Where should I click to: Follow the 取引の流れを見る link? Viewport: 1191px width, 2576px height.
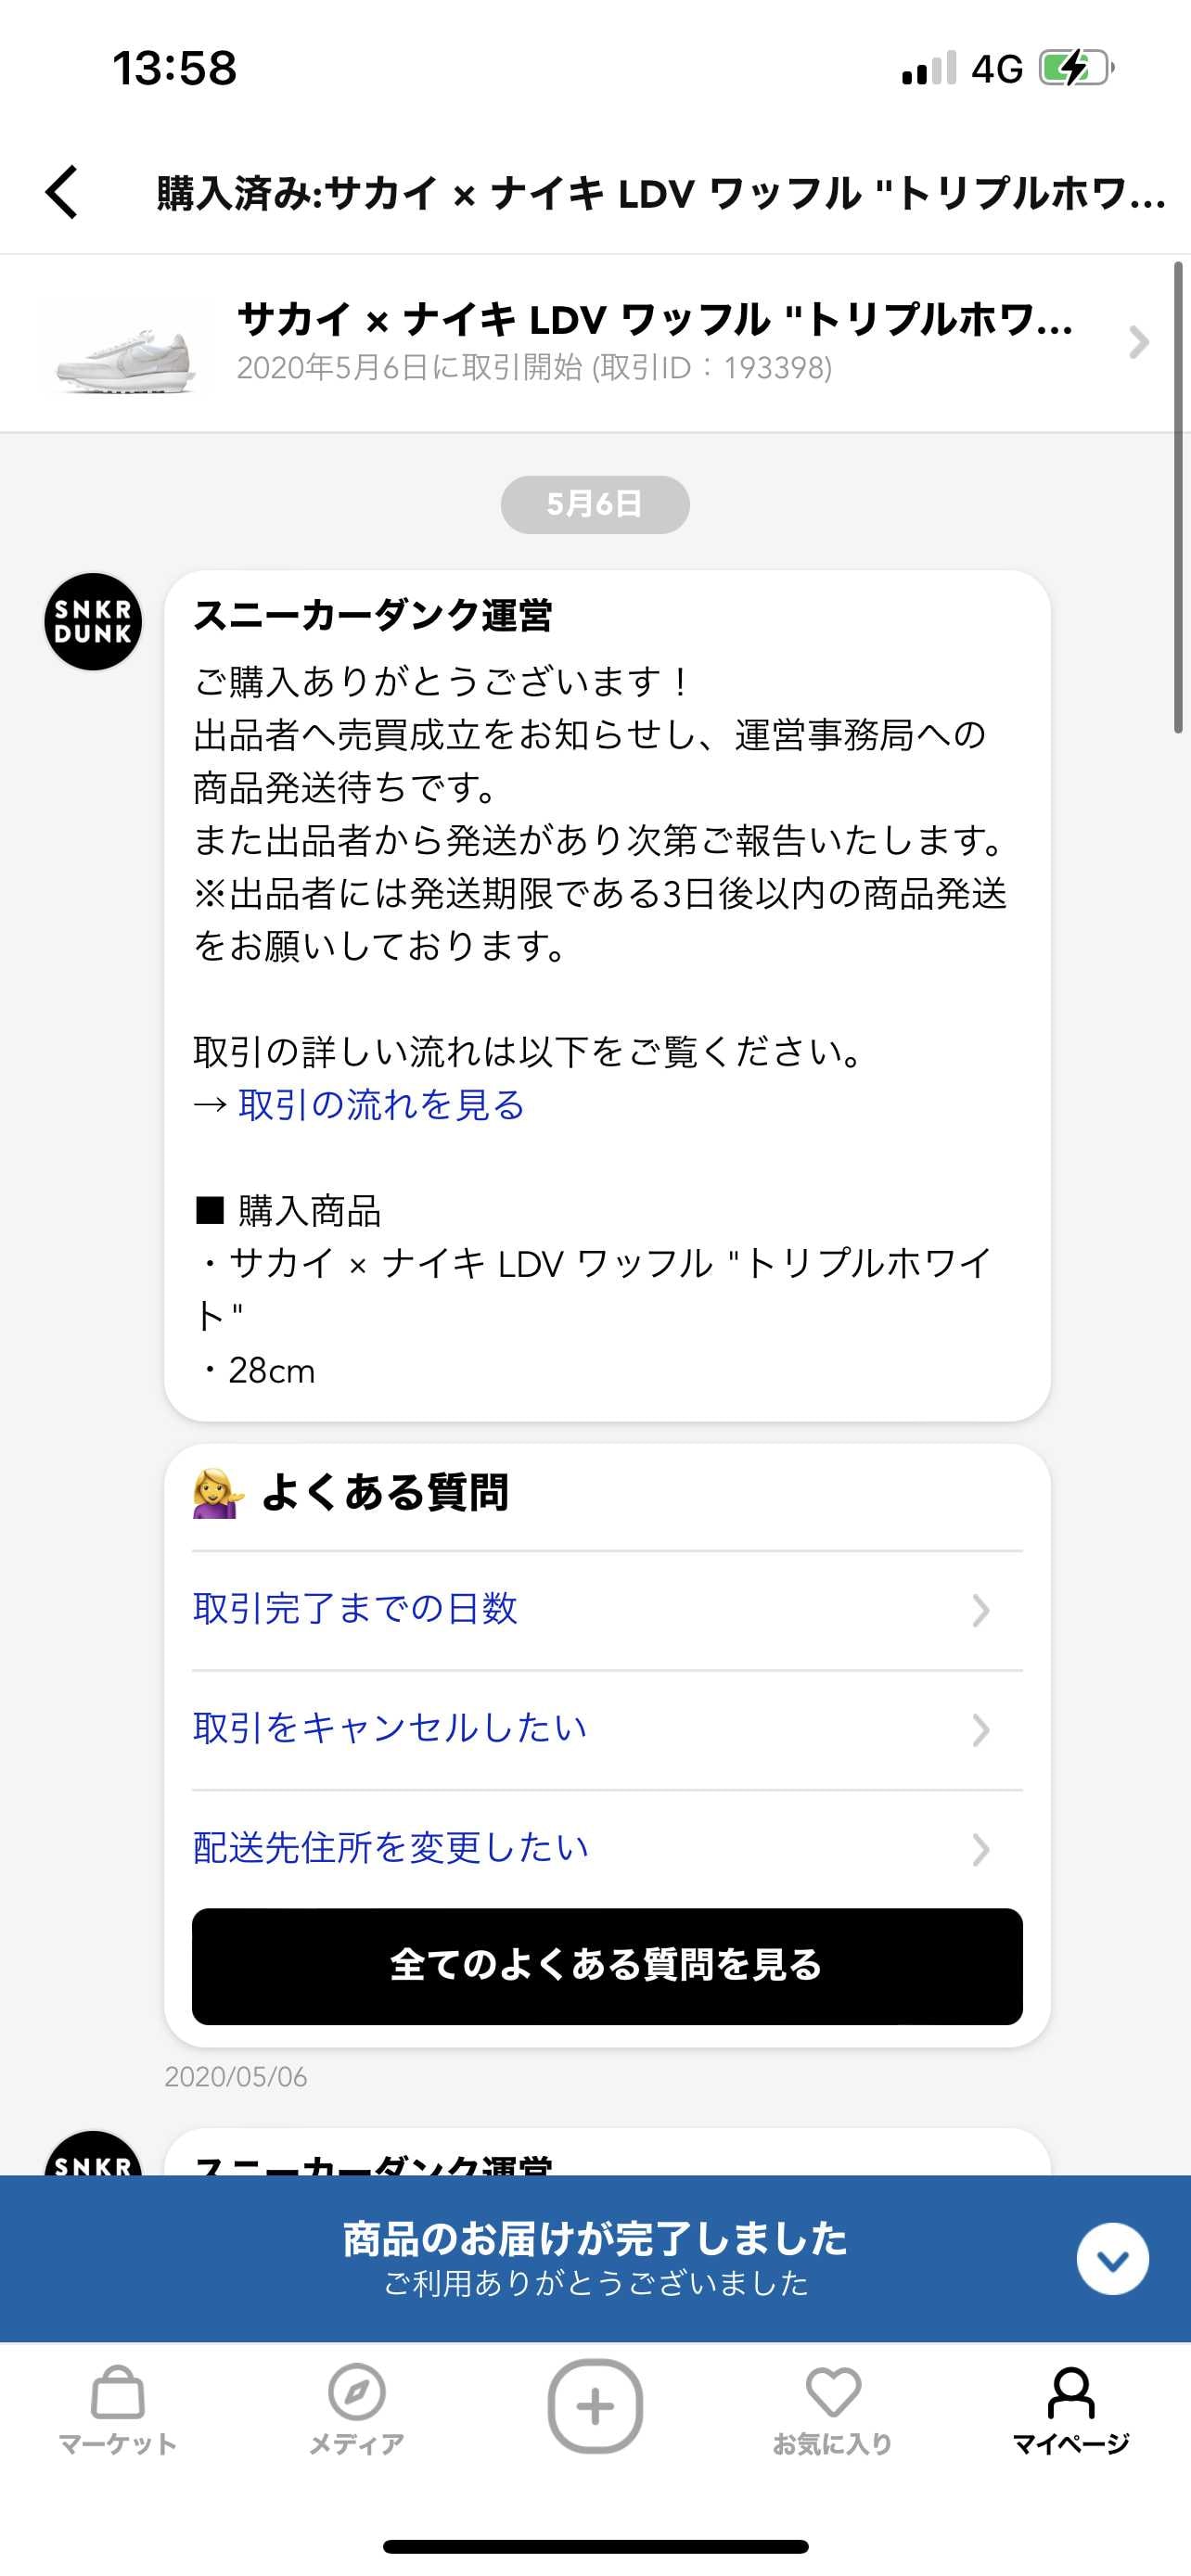381,1104
